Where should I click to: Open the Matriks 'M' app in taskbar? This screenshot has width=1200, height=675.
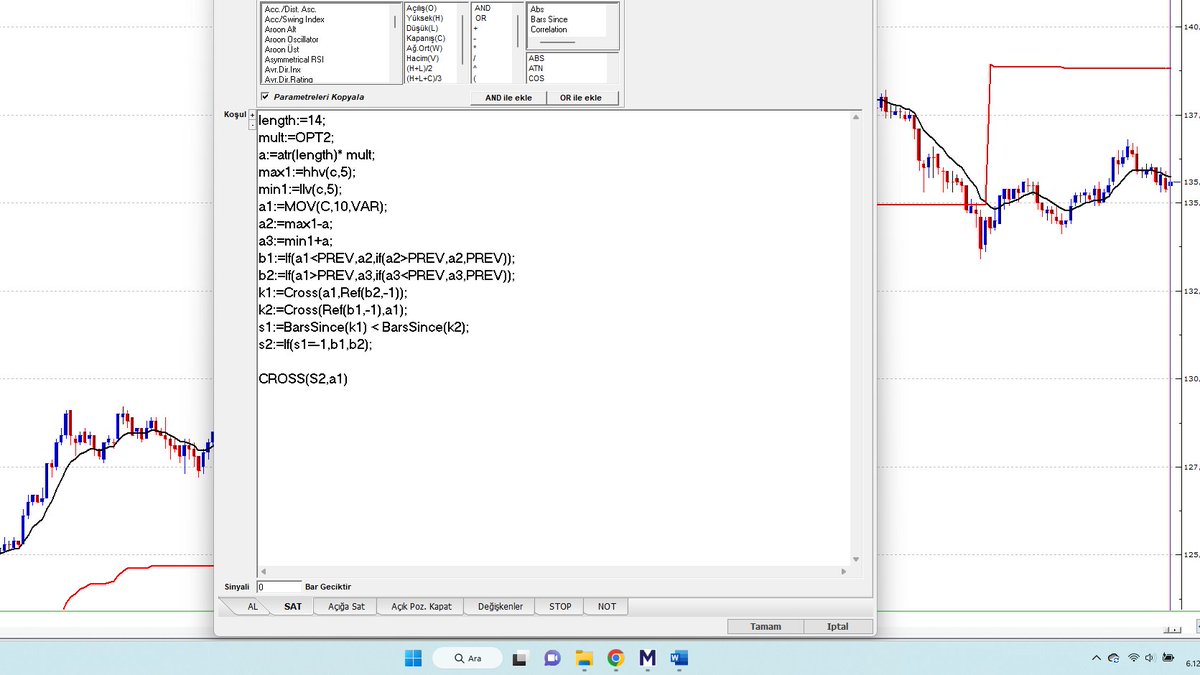pyautogui.click(x=647, y=658)
